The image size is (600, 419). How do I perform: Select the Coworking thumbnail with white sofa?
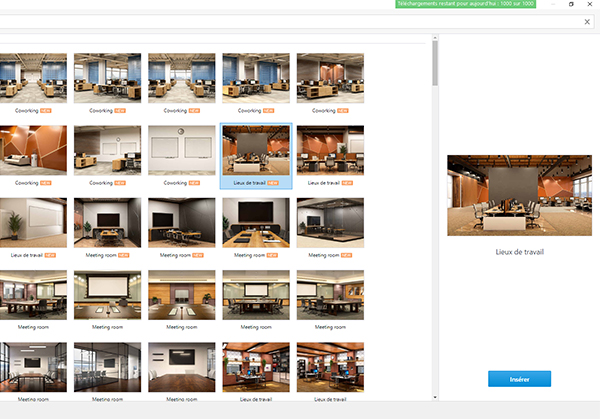tap(33, 151)
